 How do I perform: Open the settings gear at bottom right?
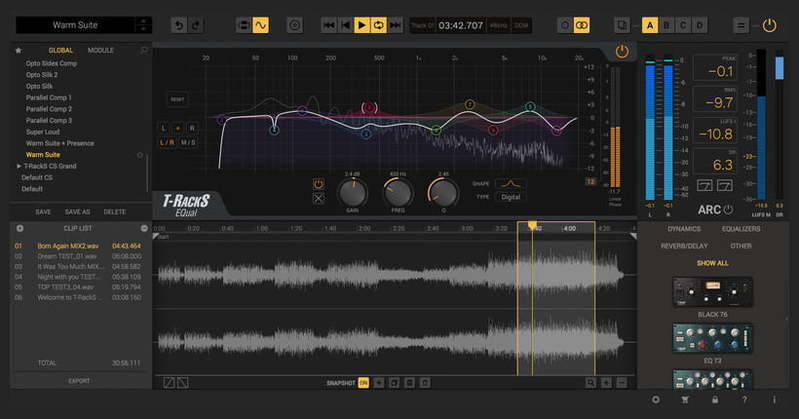656,400
